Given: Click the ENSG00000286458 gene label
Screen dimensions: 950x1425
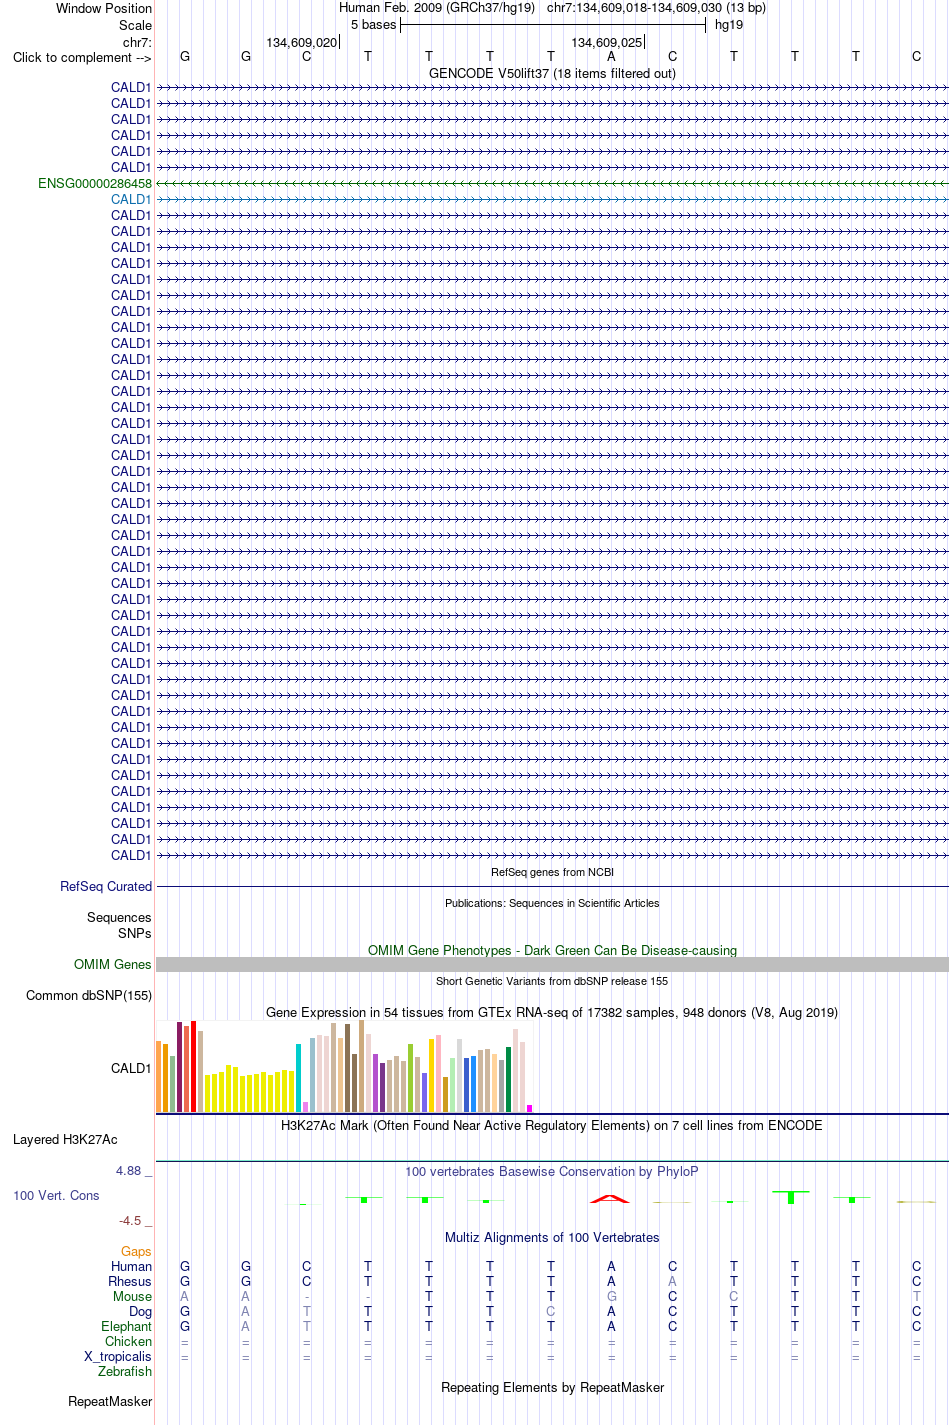Looking at the screenshot, I should [x=95, y=183].
